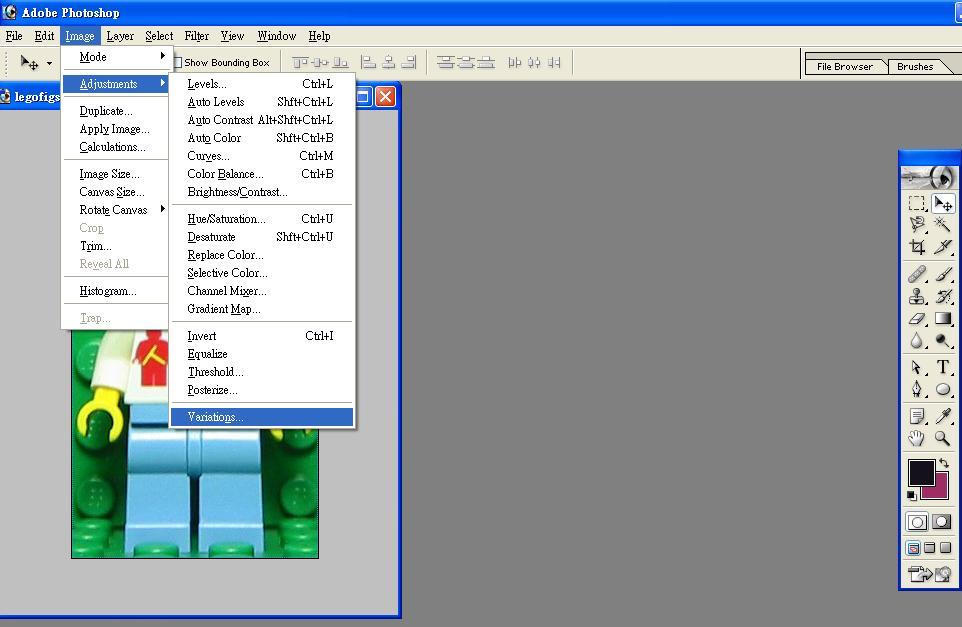Image resolution: width=962 pixels, height=627 pixels.
Task: Select the Pen tool
Action: [917, 389]
